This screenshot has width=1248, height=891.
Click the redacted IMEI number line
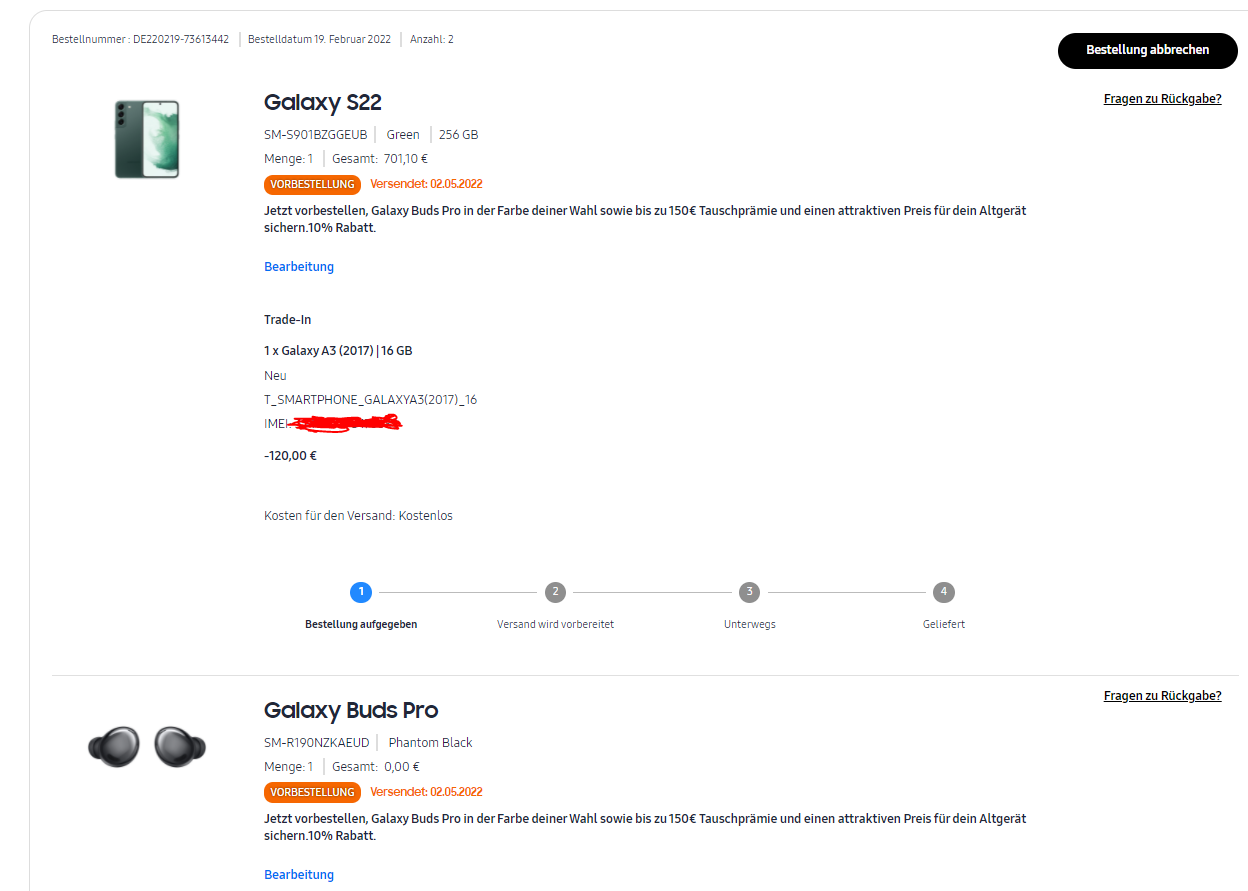[332, 424]
